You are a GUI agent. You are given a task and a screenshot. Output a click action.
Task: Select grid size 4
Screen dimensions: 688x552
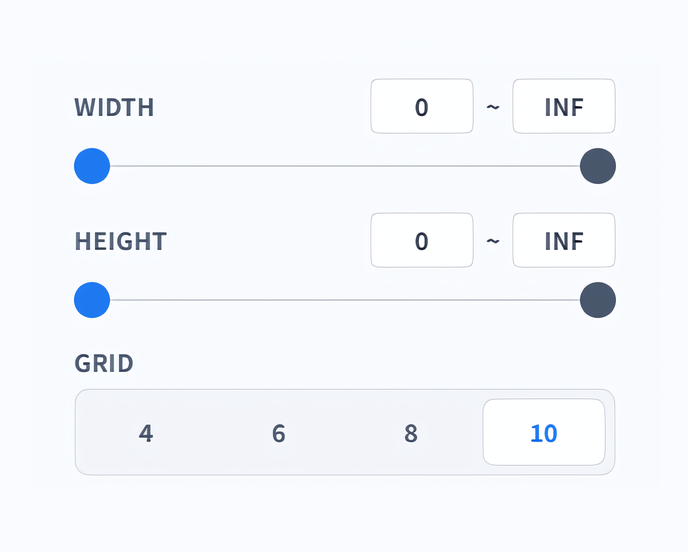click(146, 433)
